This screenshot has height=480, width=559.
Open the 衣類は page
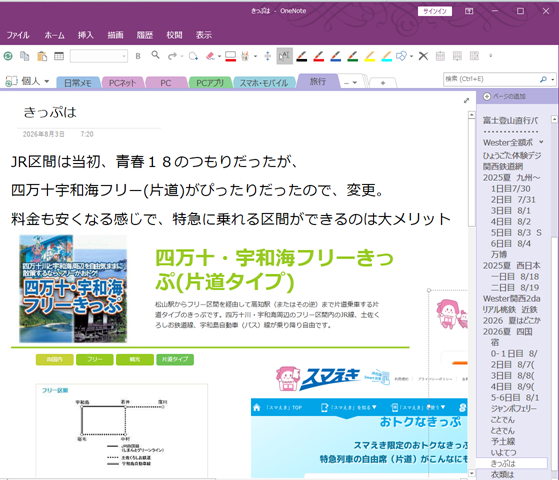pos(503,475)
